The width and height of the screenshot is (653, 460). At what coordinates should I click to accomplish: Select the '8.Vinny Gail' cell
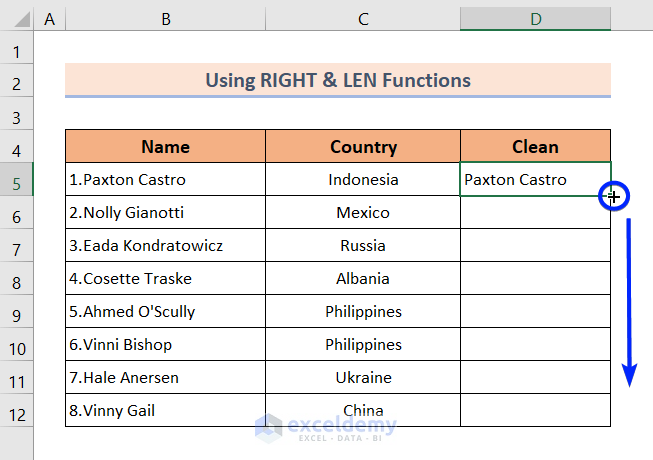(x=165, y=410)
